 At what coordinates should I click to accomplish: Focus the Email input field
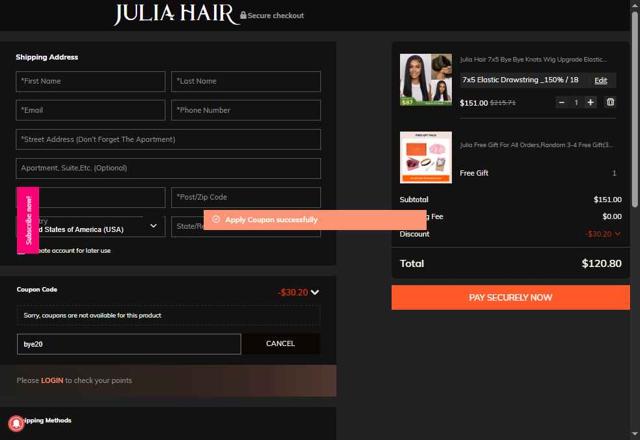click(x=91, y=110)
